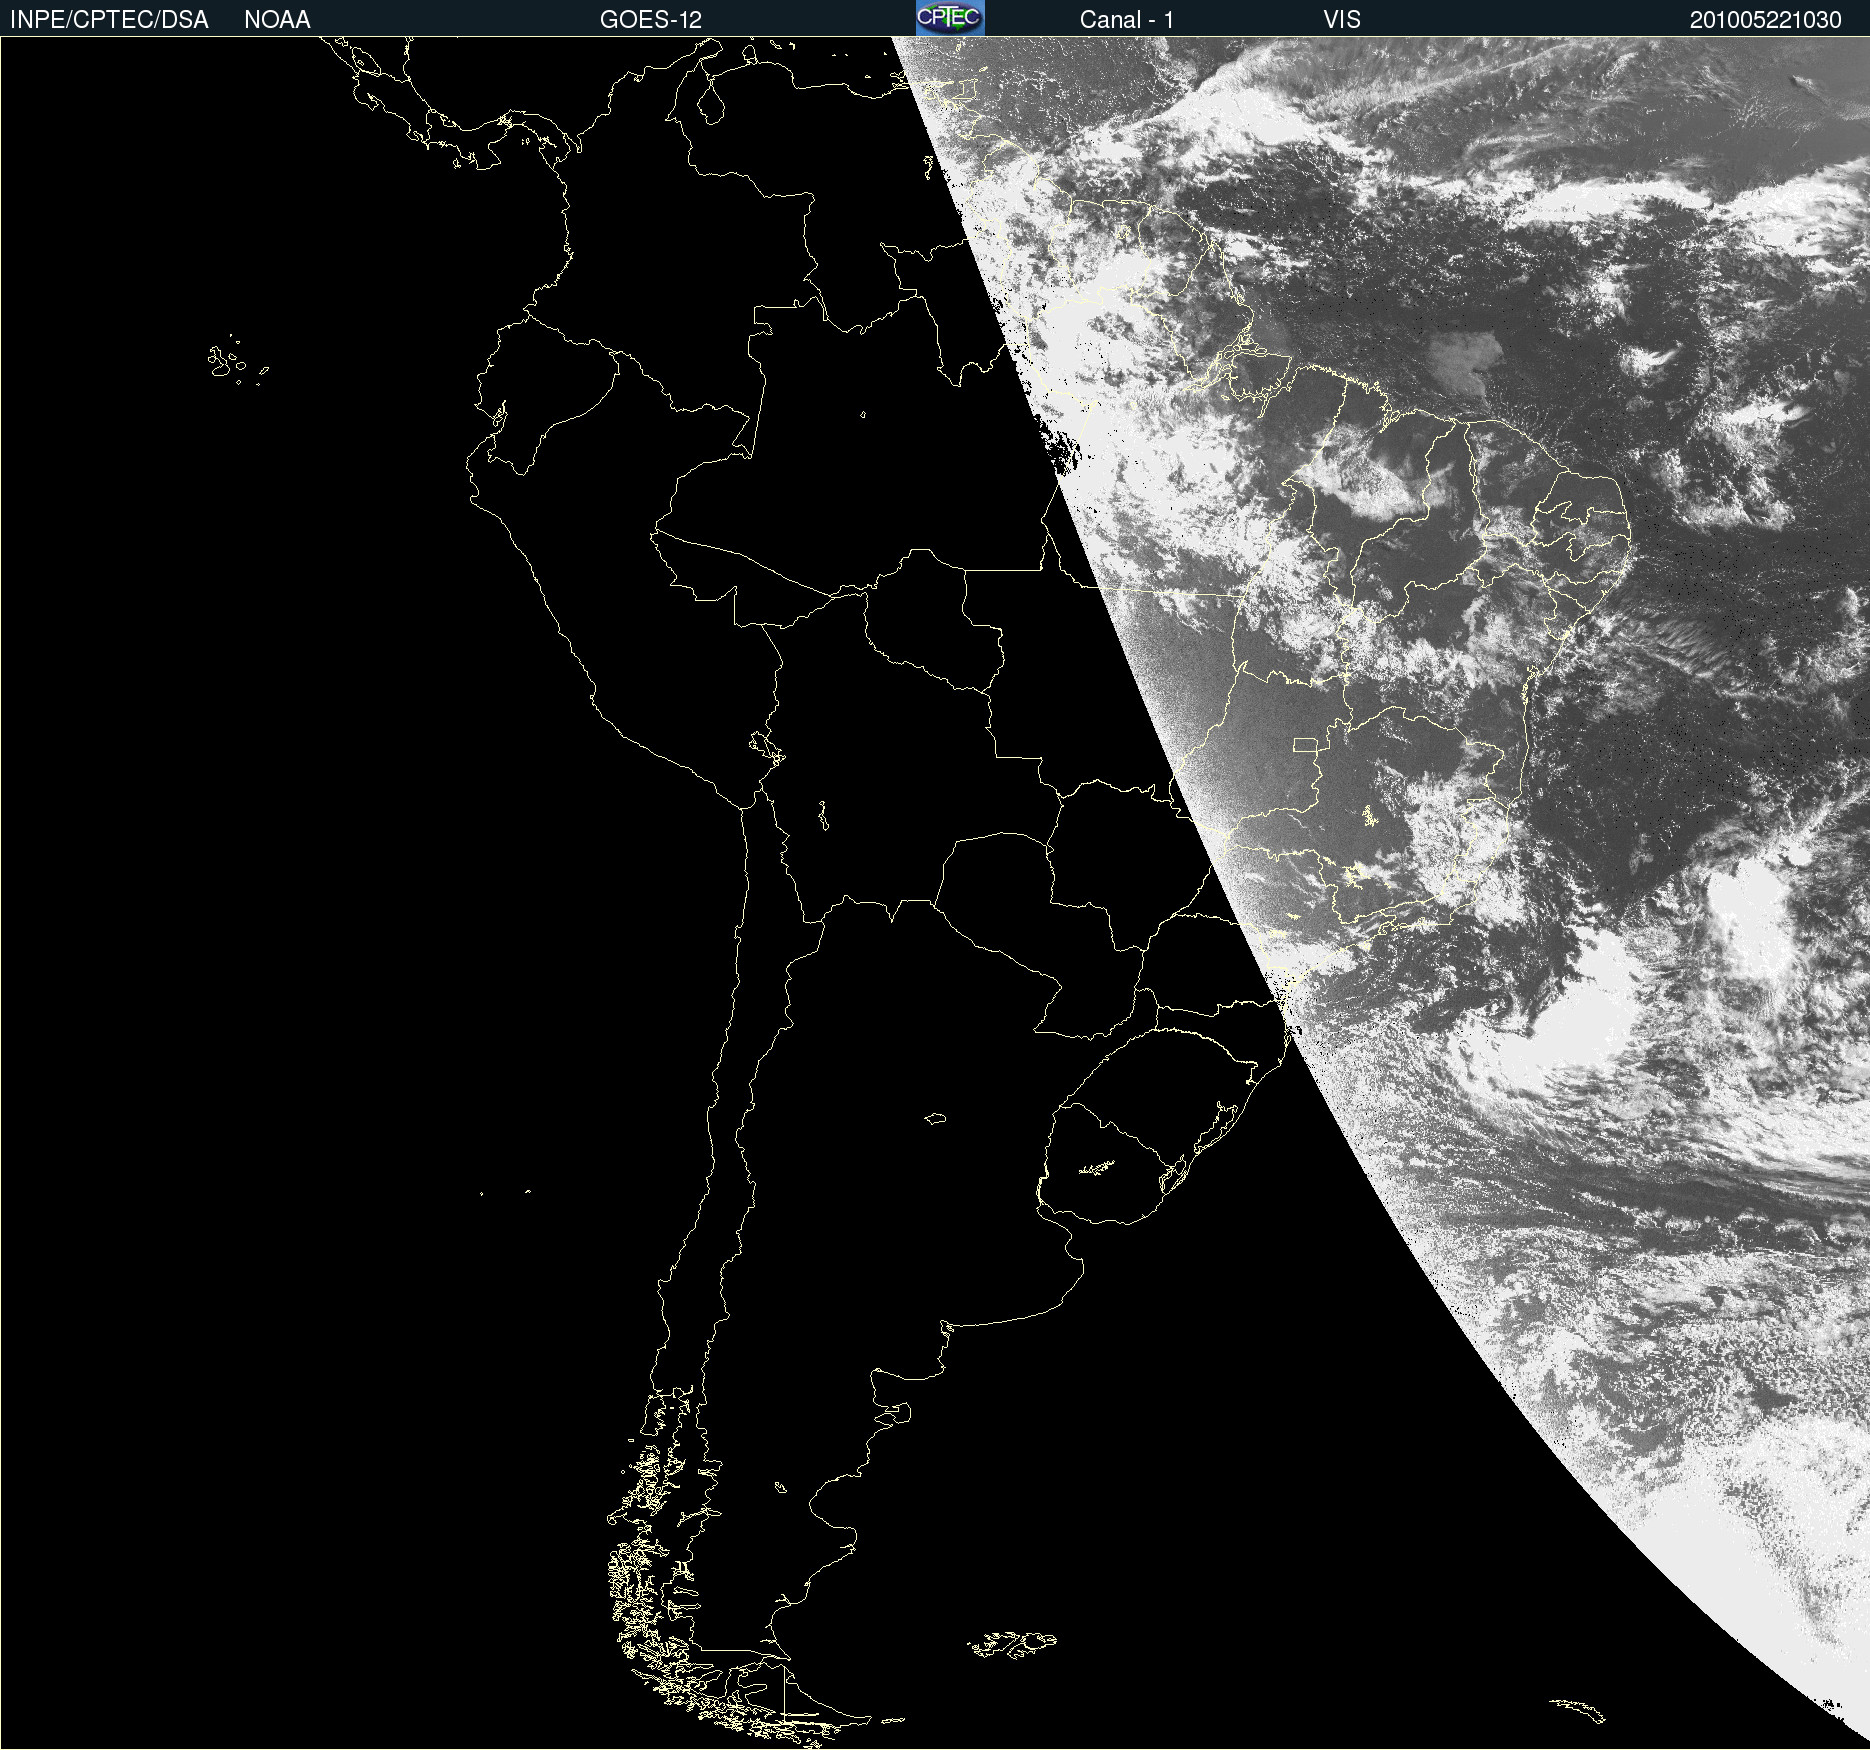Click the VIS label in header
This screenshot has height=1750, width=1870.
[x=1342, y=20]
